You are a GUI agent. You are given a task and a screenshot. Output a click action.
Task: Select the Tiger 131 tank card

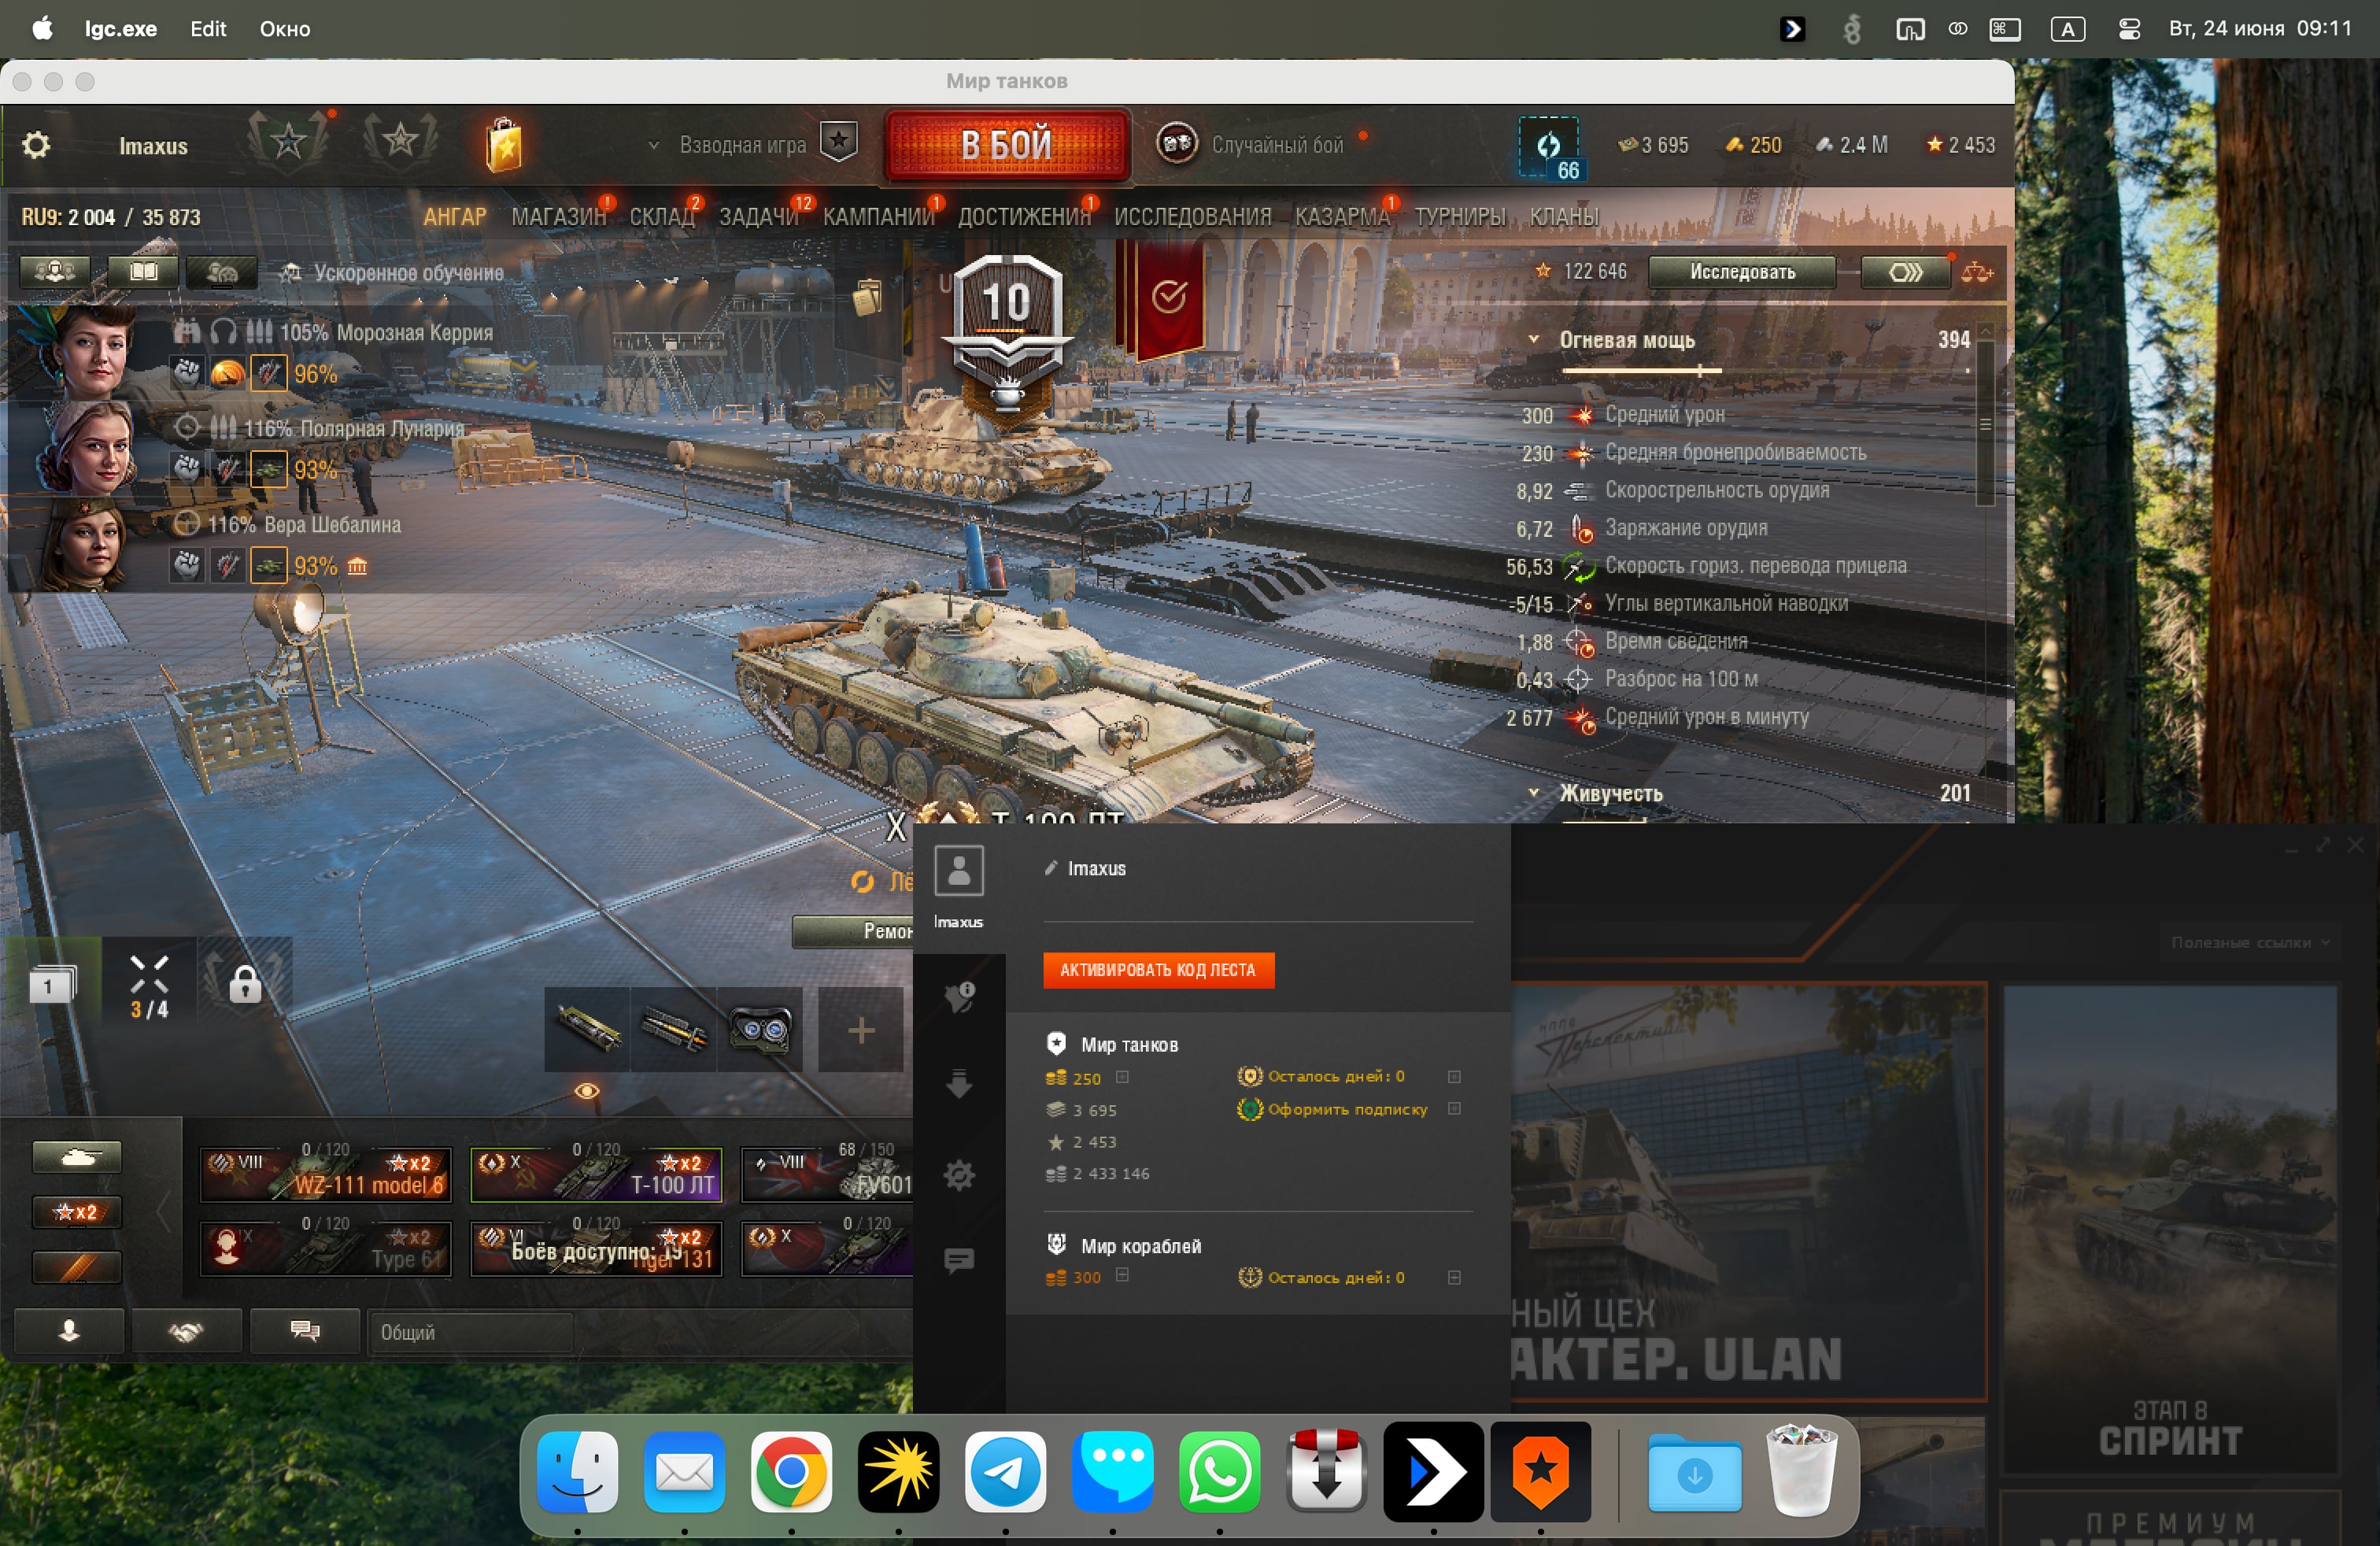(x=596, y=1248)
